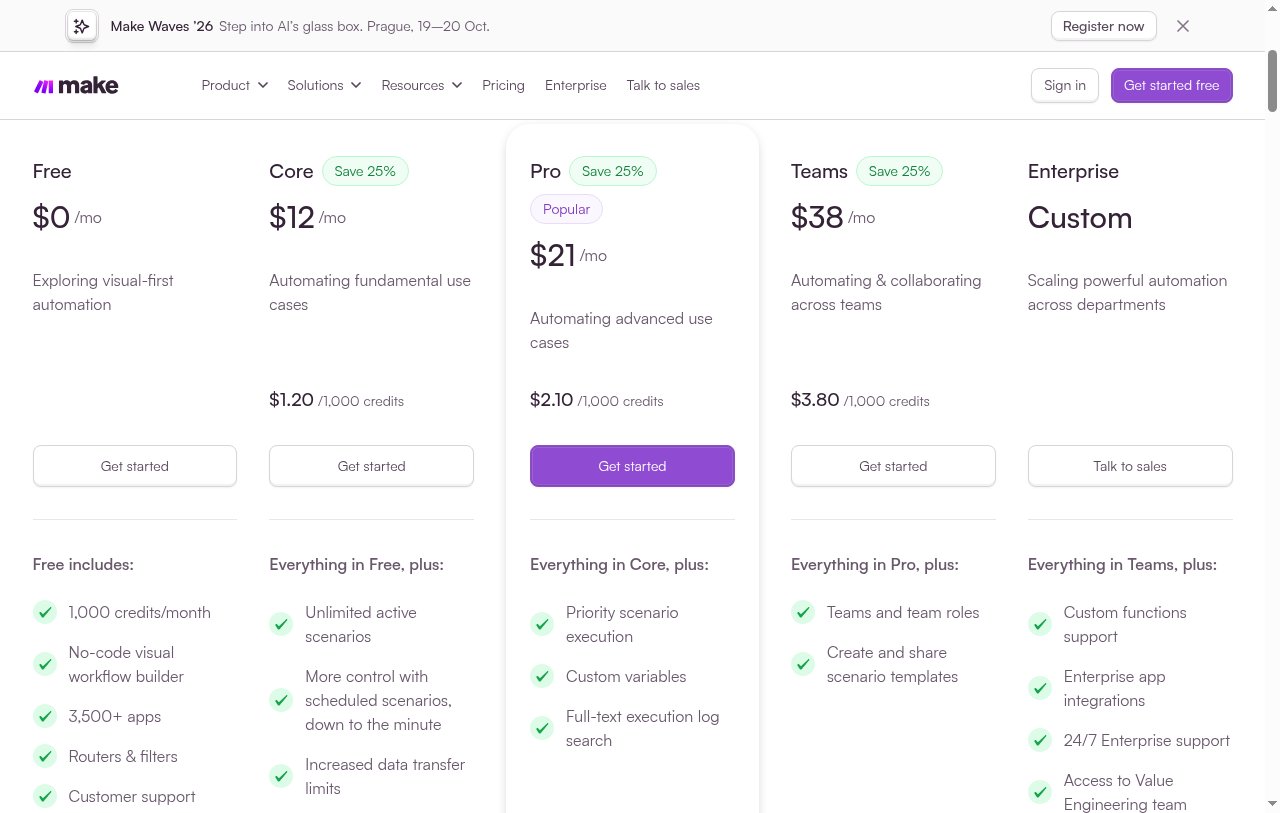Click the Pro plan Save 25% badge
This screenshot has height=813, width=1280.
point(613,171)
